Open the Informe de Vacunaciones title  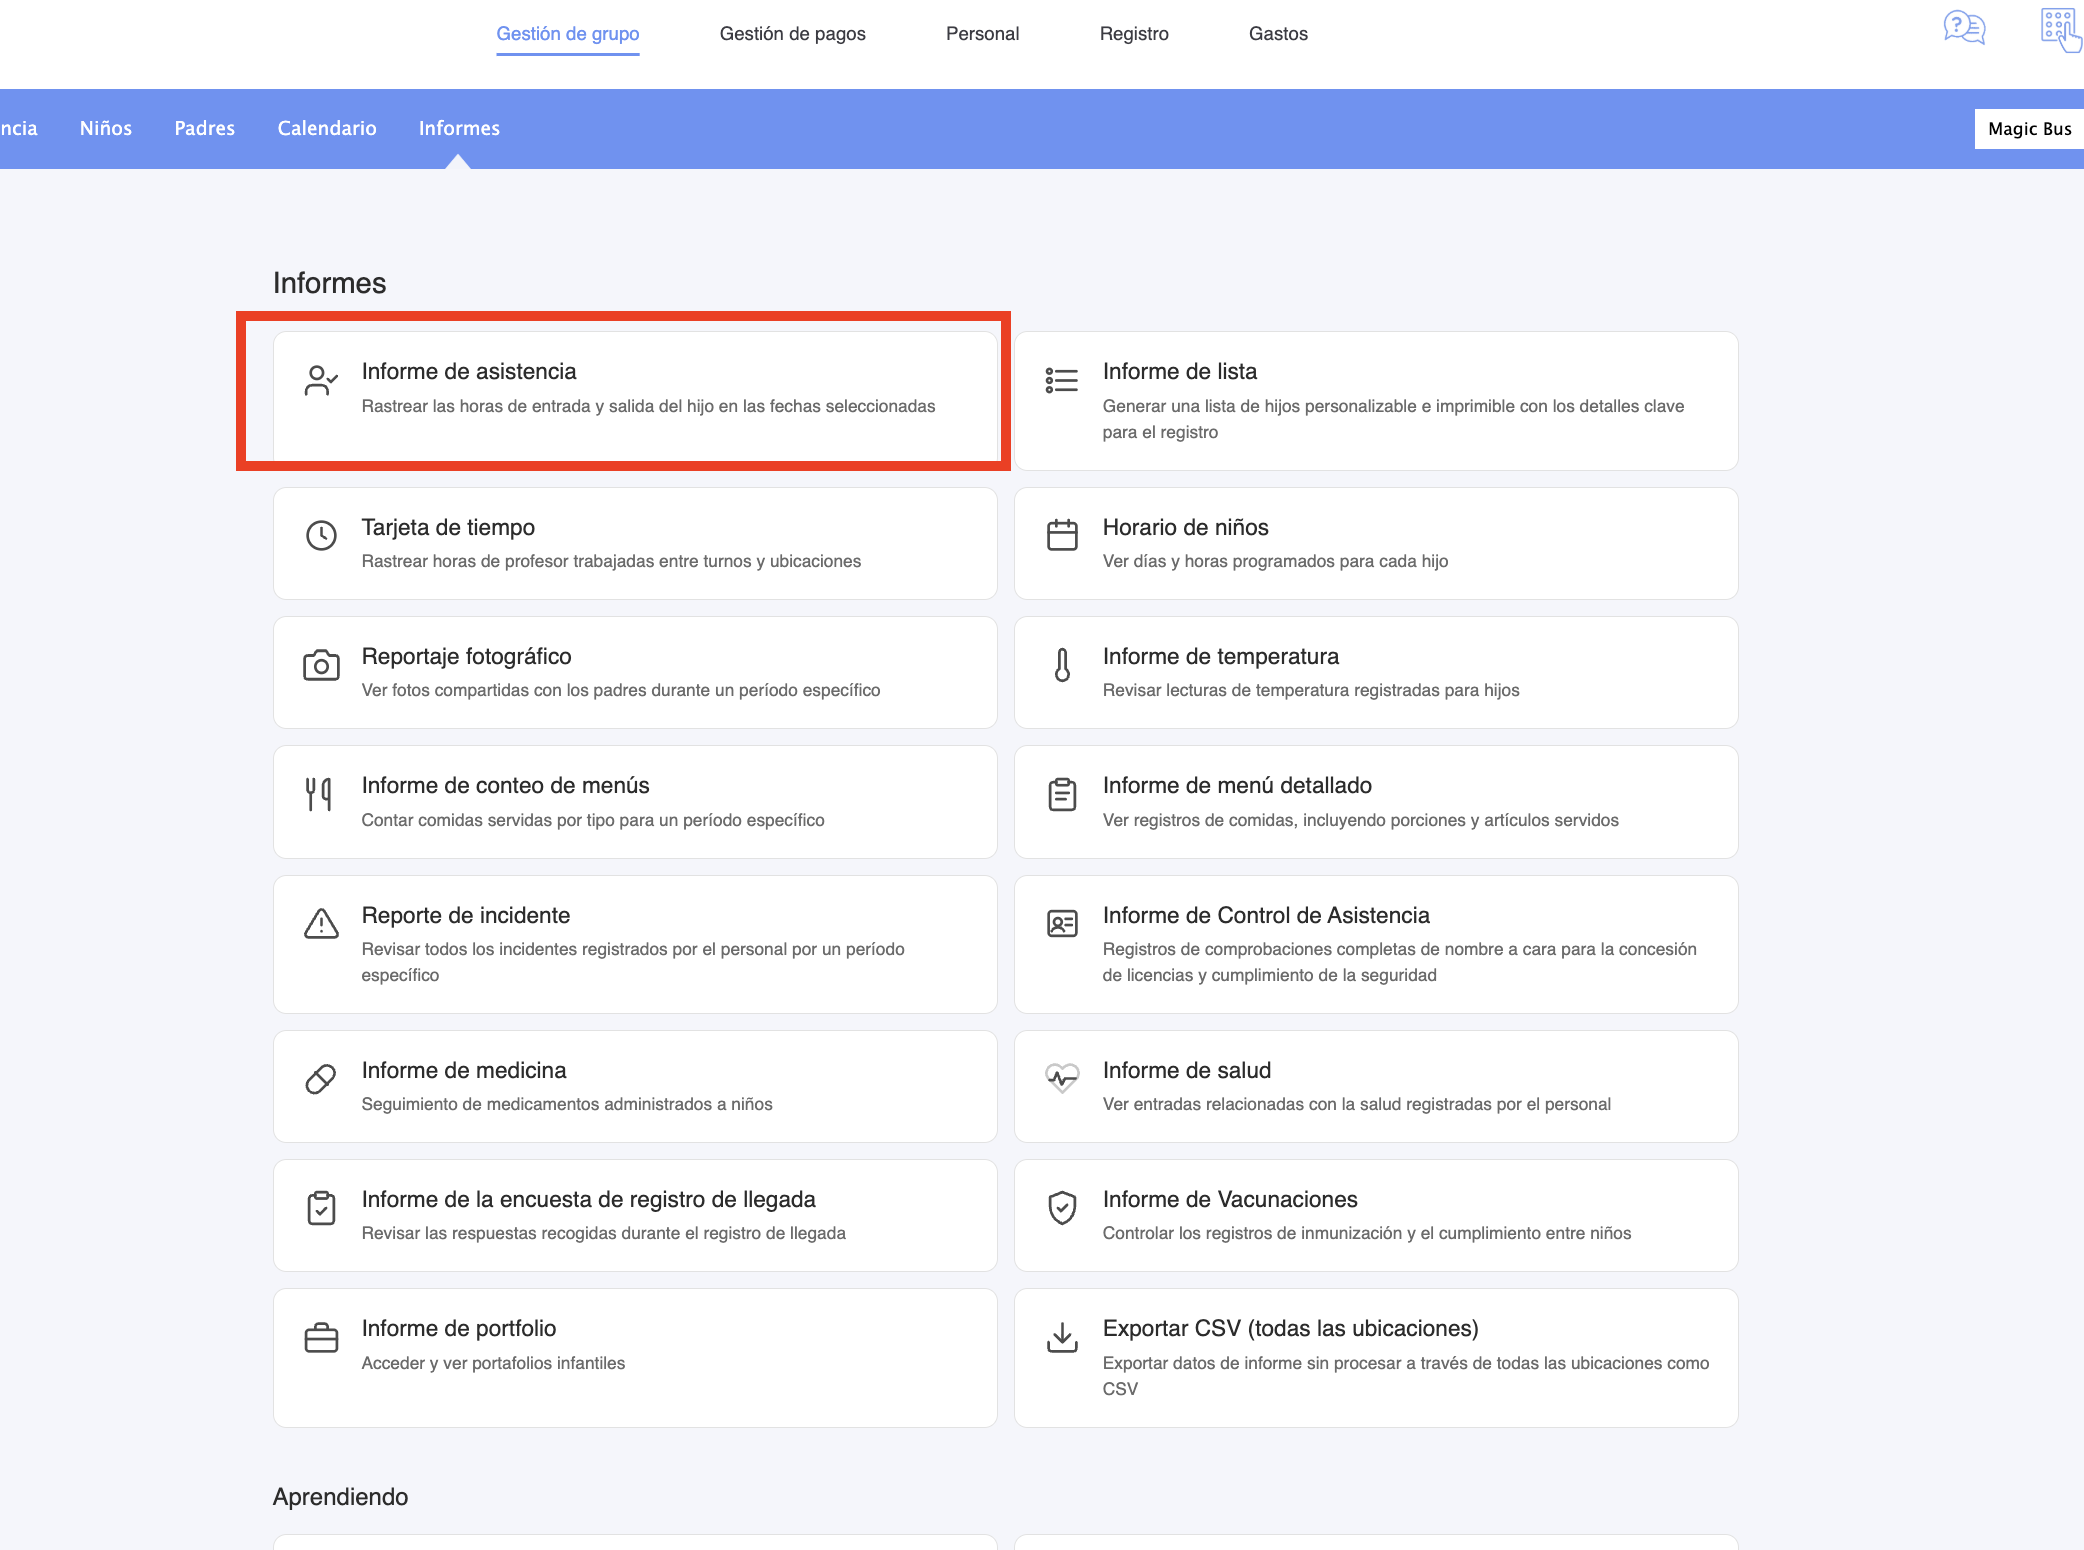(1230, 1199)
